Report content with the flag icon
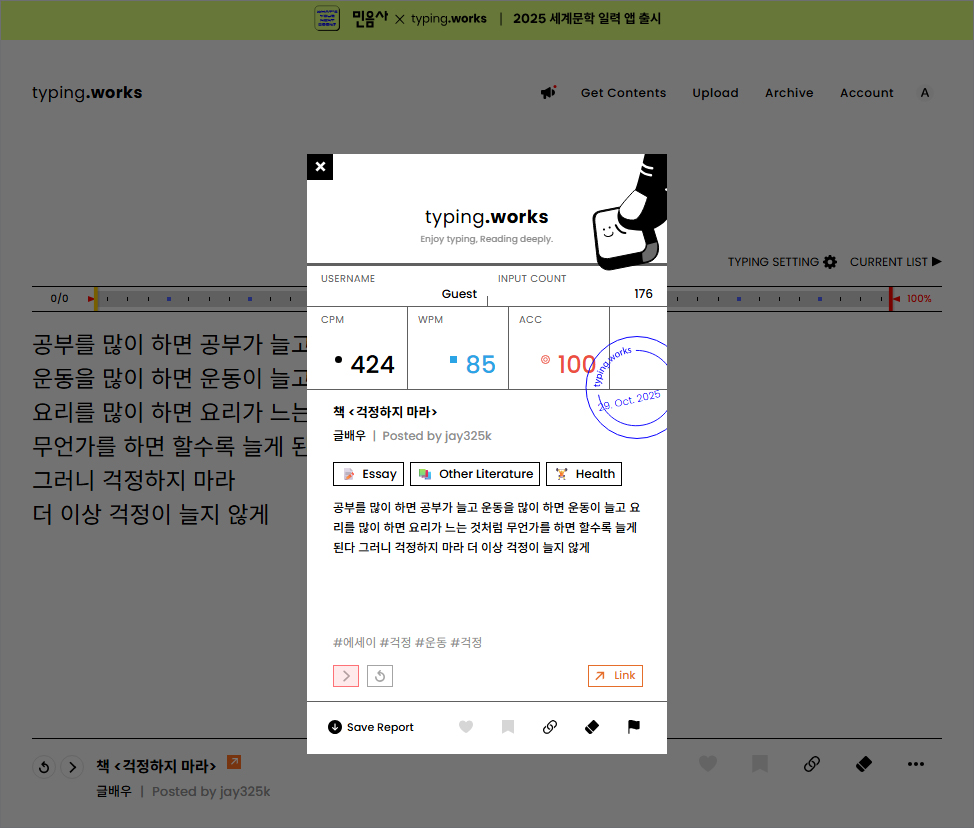Viewport: 974px width, 828px height. pyautogui.click(x=634, y=727)
